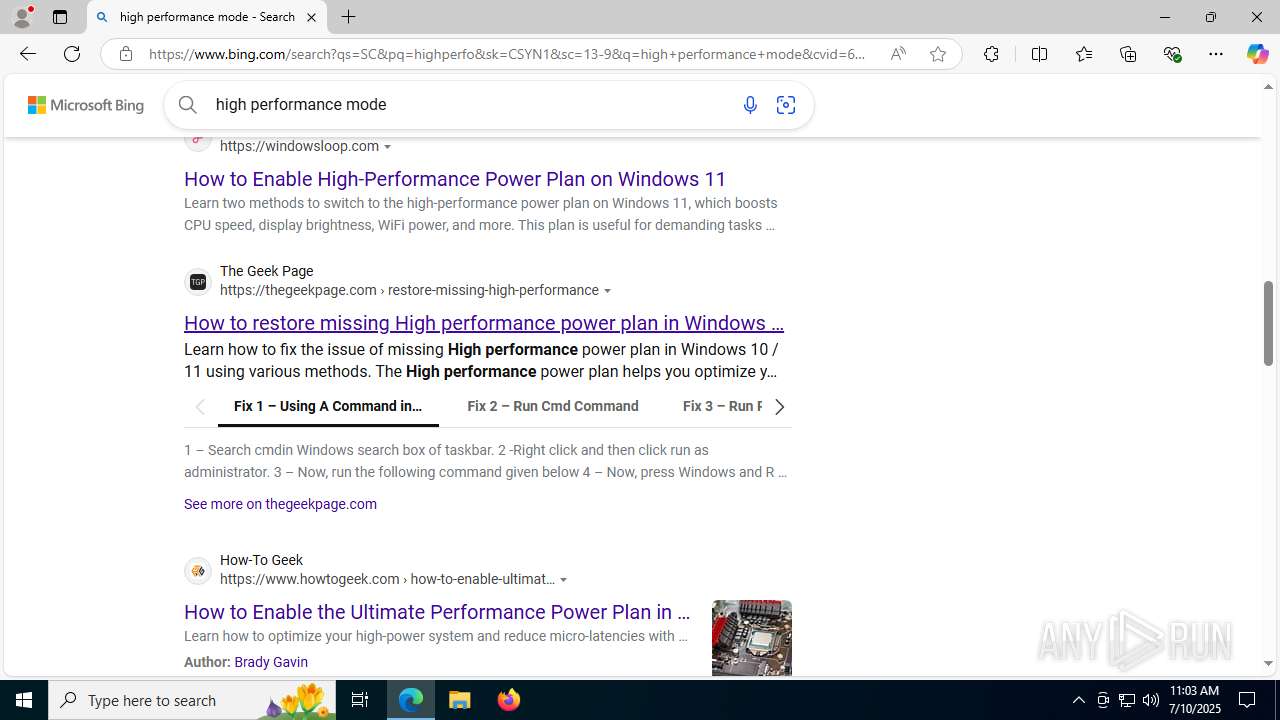Viewport: 1280px width, 720px height.
Task: Open Settings and more menu
Action: coord(1216,54)
